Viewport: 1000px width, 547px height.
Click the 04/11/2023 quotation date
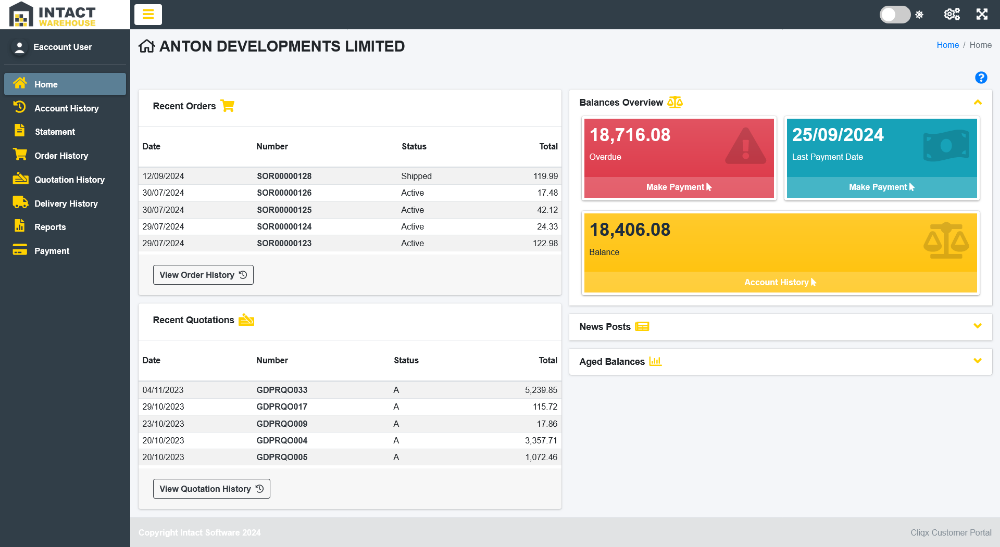[x=163, y=390]
